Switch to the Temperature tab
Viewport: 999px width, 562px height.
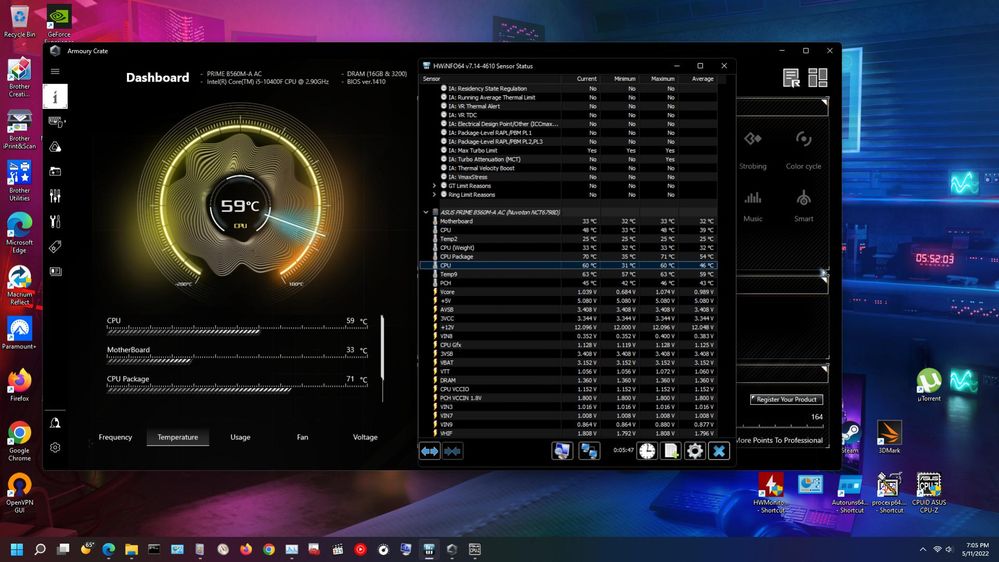[178, 437]
